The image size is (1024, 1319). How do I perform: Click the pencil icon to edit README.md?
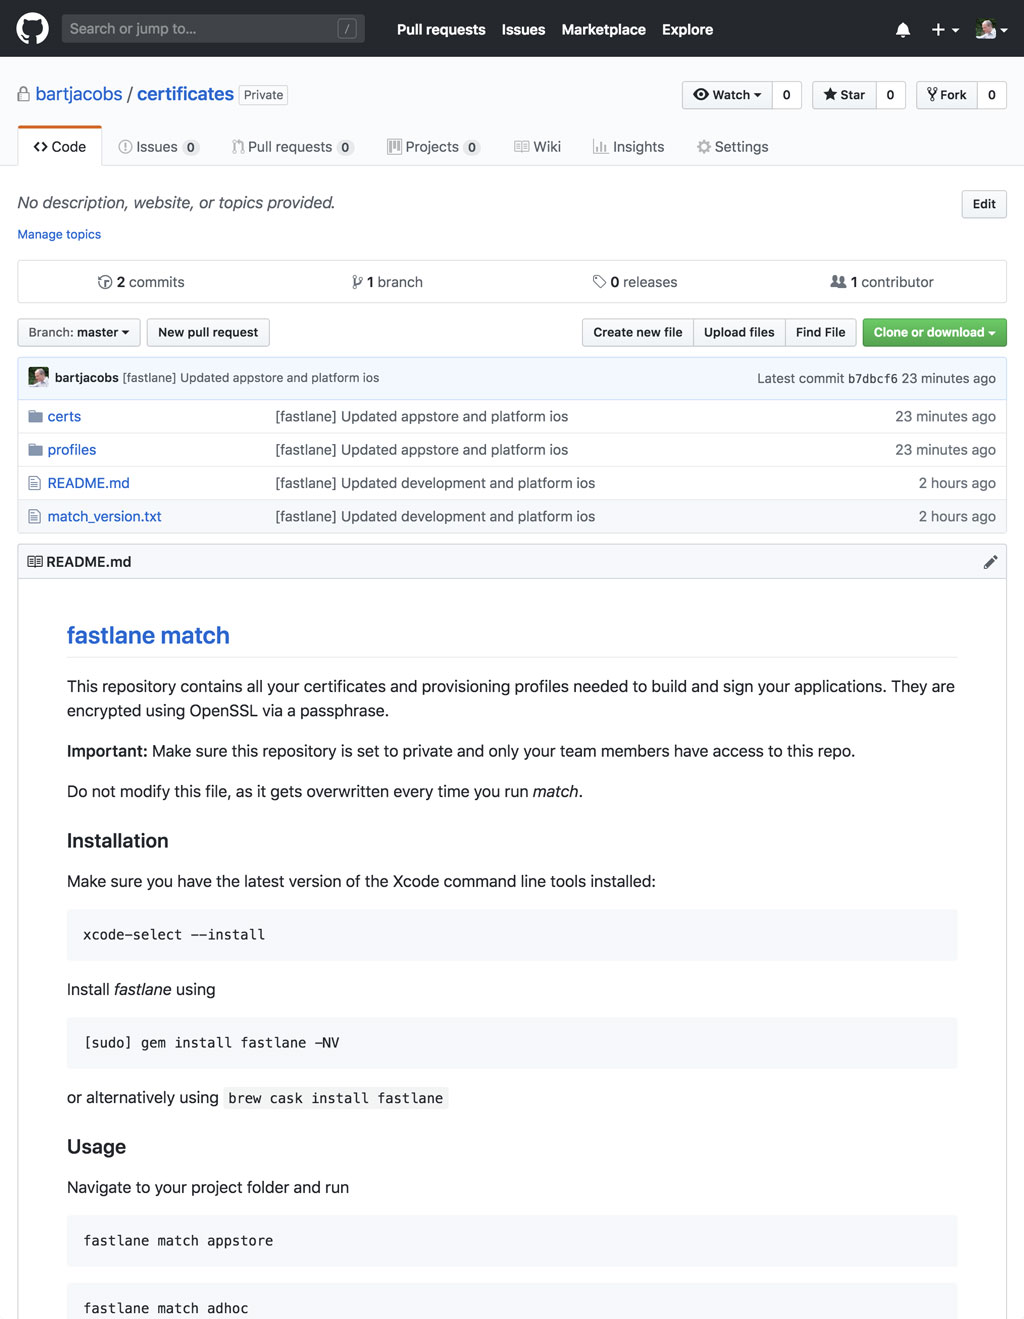[x=991, y=561]
